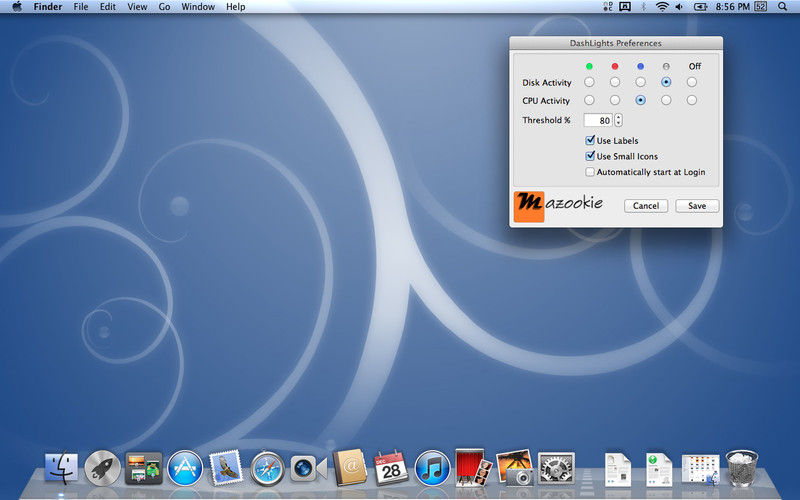This screenshot has width=800, height=500.
Task: Increase Threshold with stepper up arrow
Action: 618,117
